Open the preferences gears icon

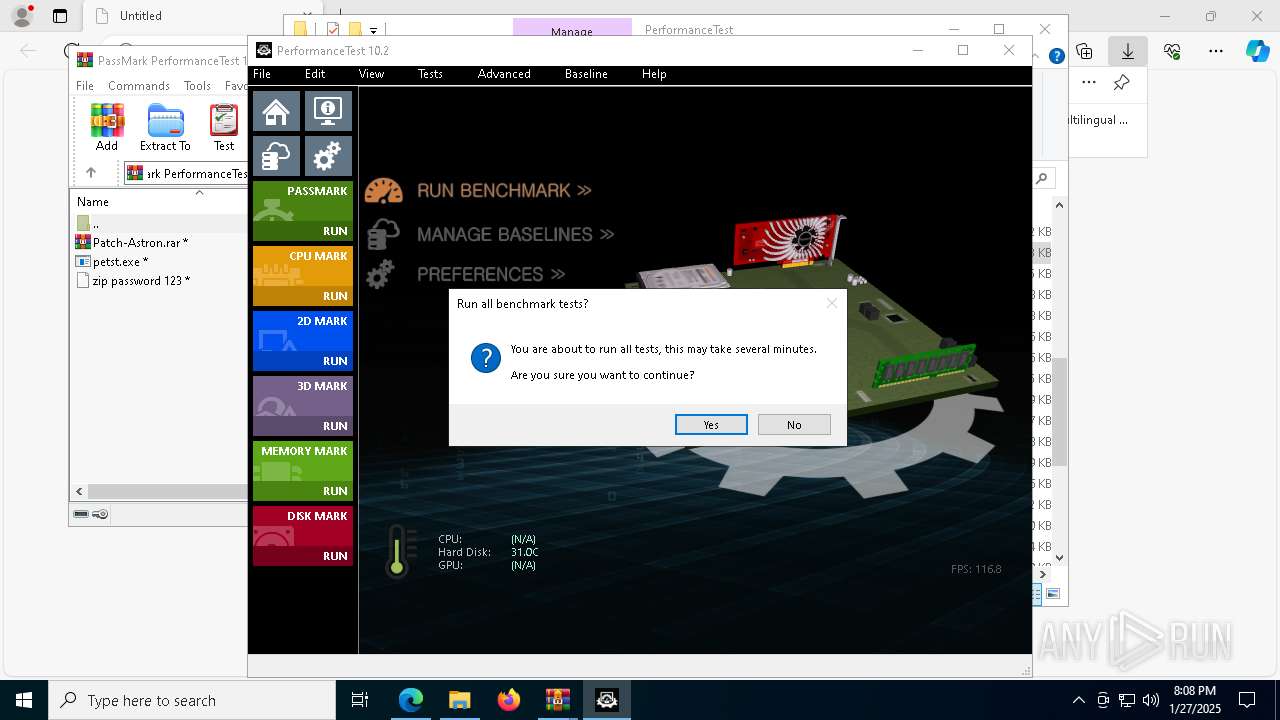point(328,156)
